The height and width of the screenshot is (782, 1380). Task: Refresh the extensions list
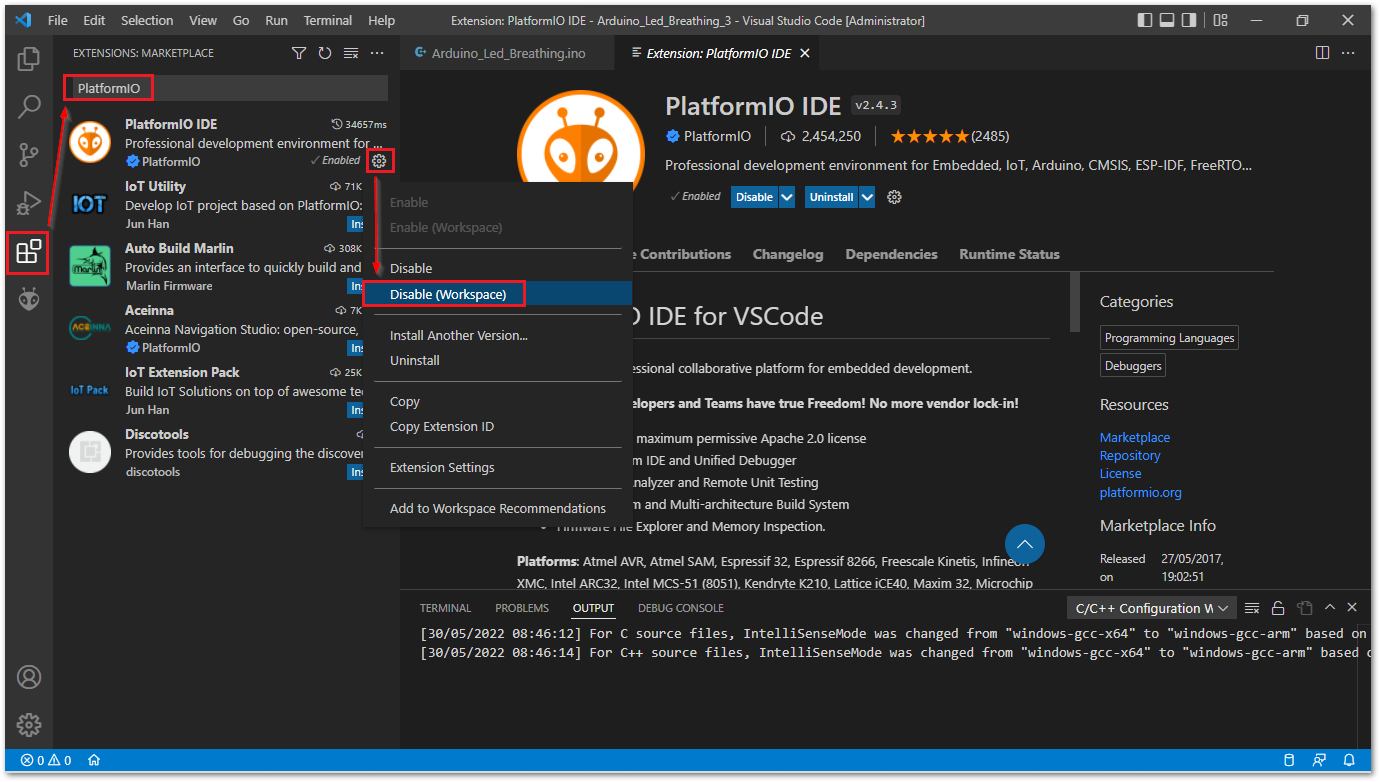pyautogui.click(x=325, y=53)
